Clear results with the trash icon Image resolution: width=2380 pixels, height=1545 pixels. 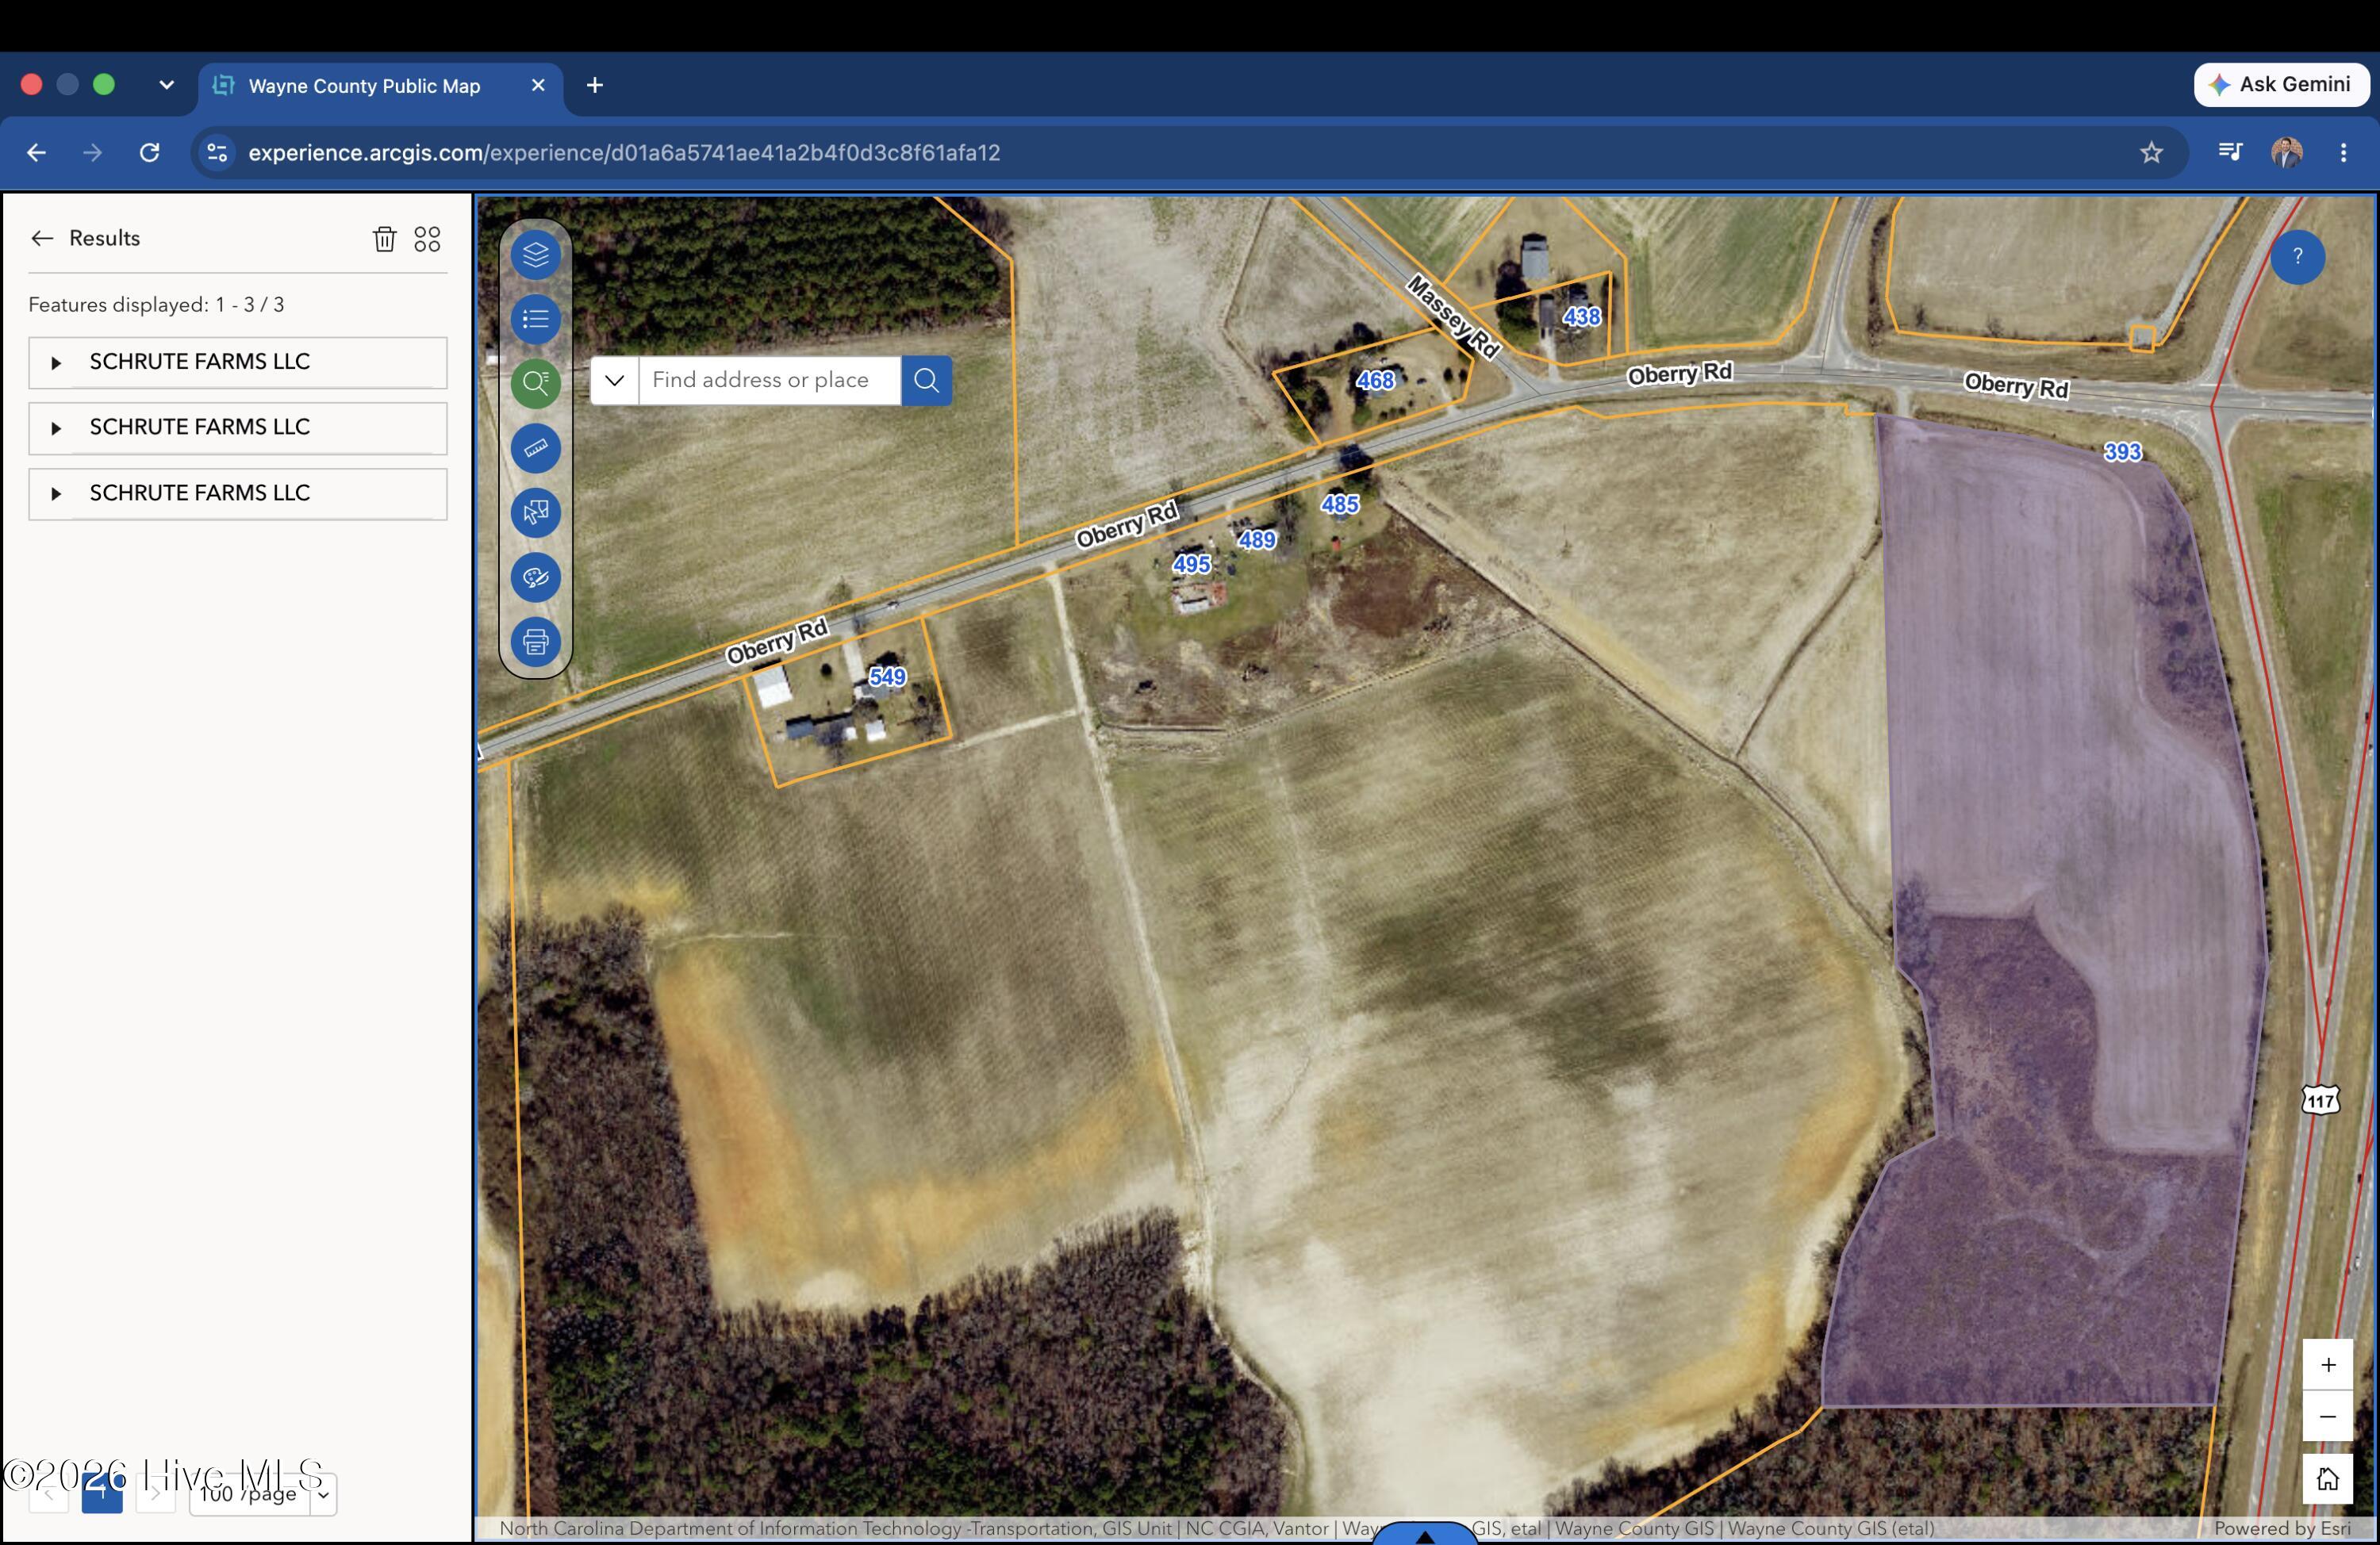click(385, 239)
